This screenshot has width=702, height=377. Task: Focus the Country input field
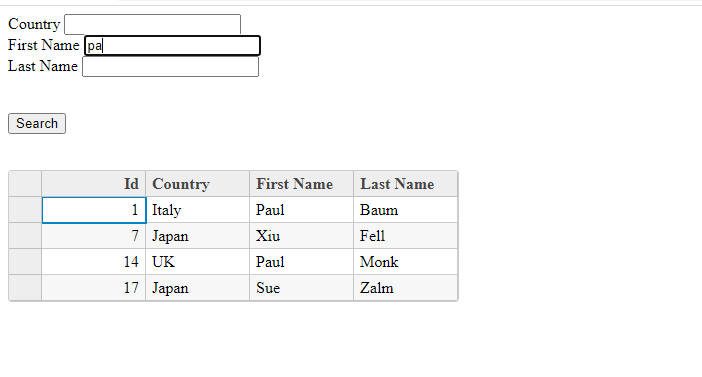pyautogui.click(x=152, y=24)
